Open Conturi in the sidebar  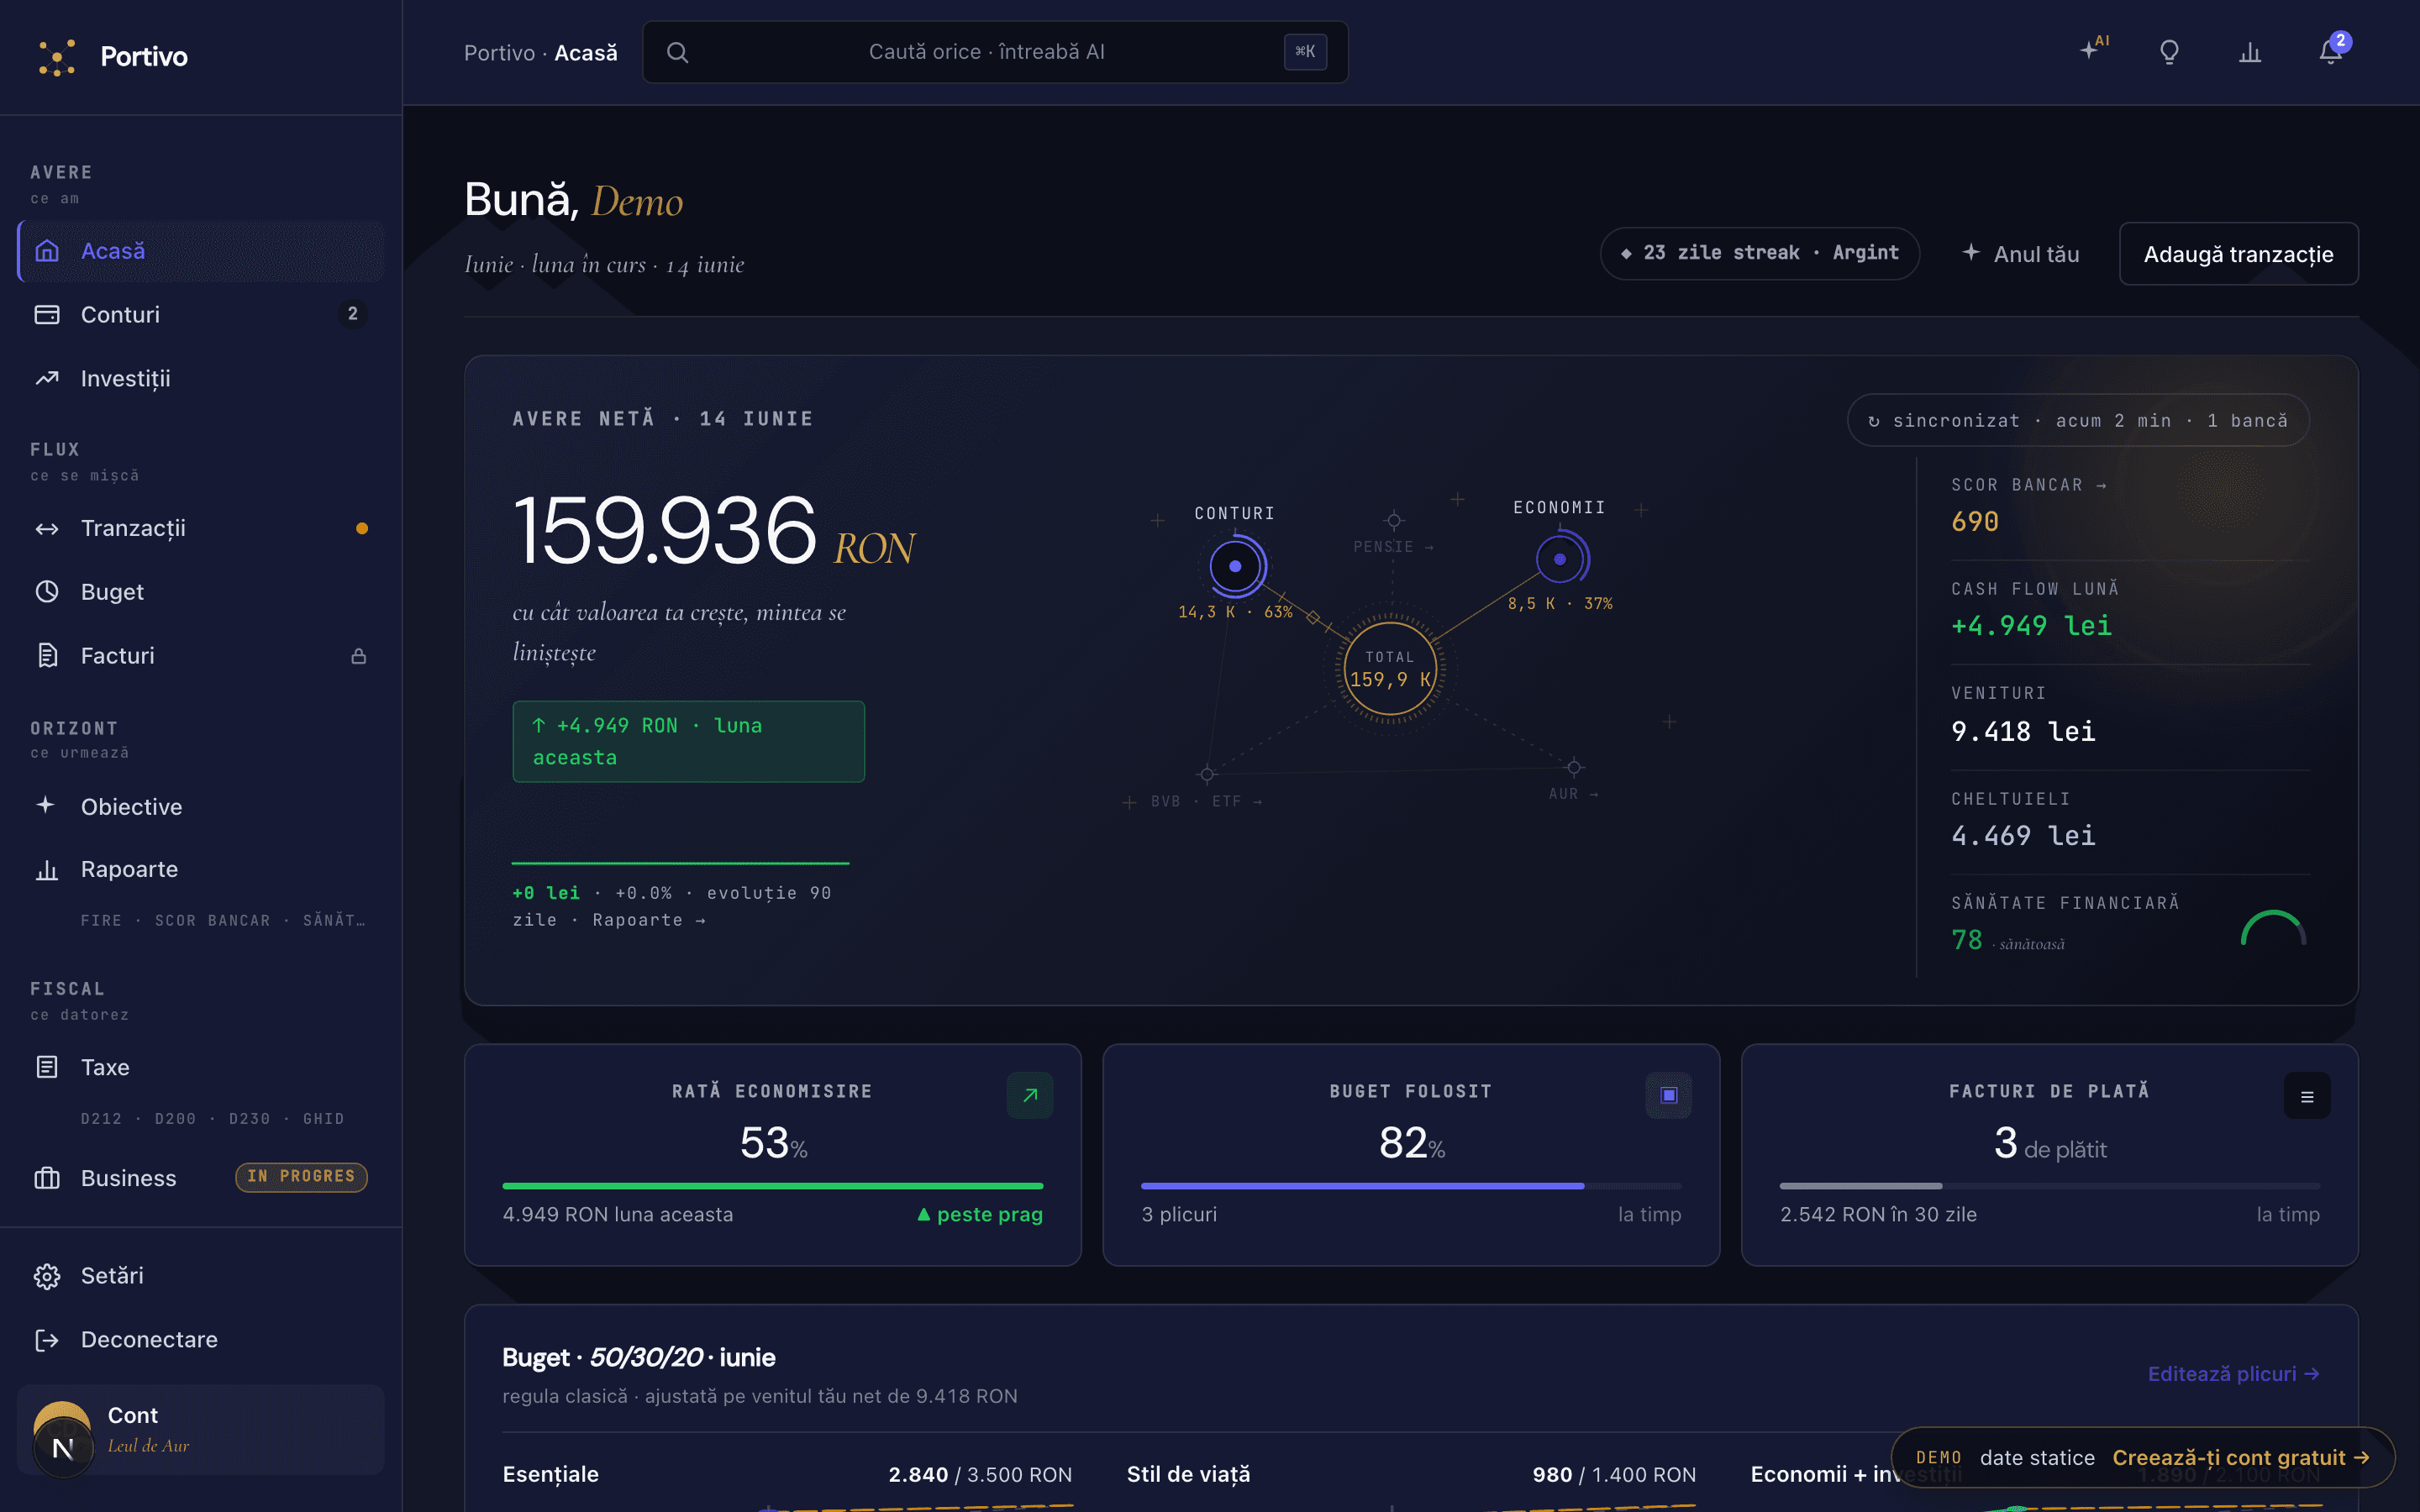pyautogui.click(x=201, y=315)
